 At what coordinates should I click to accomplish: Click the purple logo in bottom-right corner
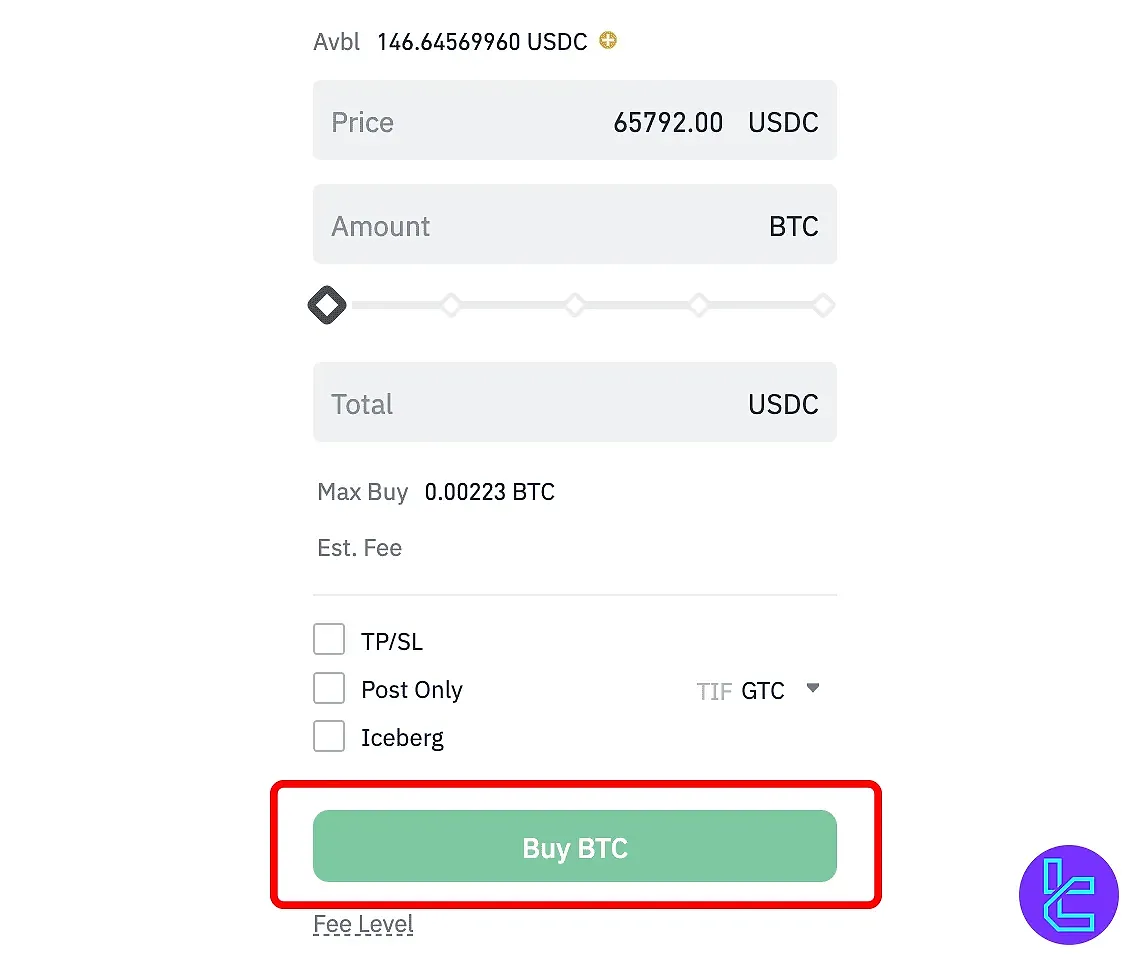pos(1068,894)
